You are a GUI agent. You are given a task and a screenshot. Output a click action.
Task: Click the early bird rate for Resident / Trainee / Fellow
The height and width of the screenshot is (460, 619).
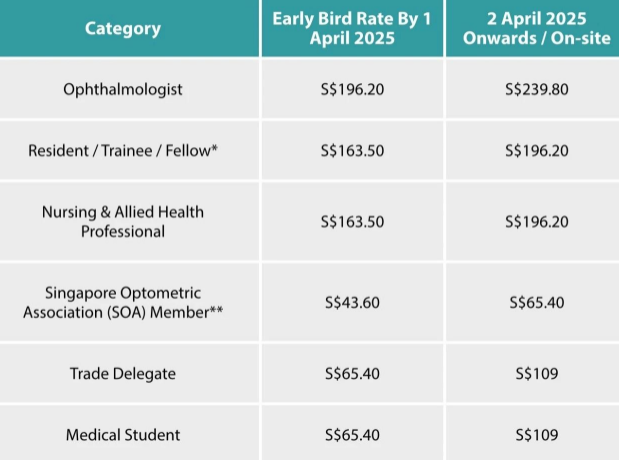tap(351, 150)
